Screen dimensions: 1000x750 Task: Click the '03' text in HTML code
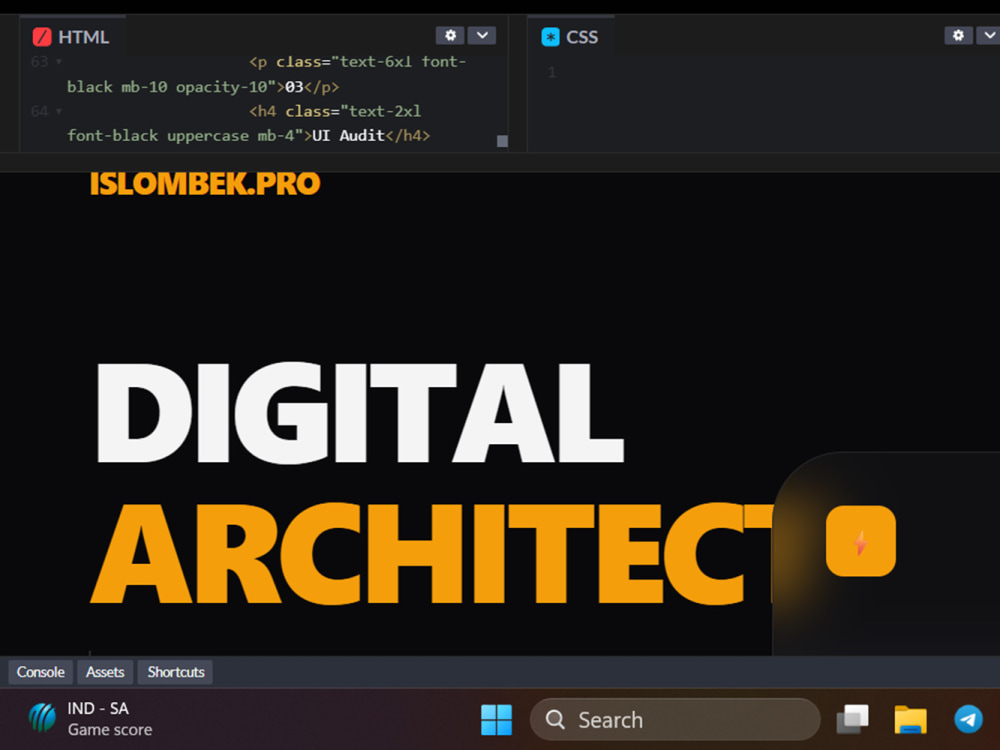294,87
